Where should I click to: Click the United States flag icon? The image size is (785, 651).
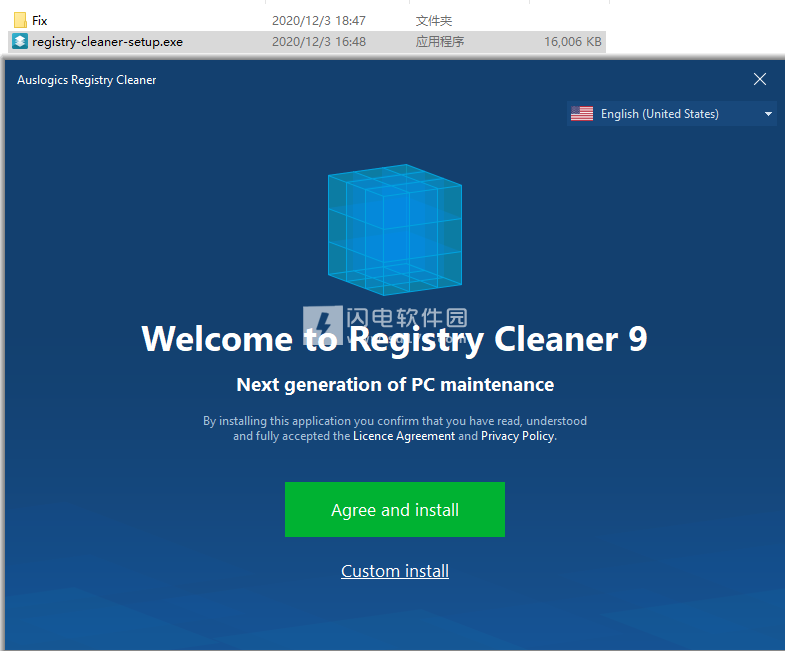click(x=582, y=114)
